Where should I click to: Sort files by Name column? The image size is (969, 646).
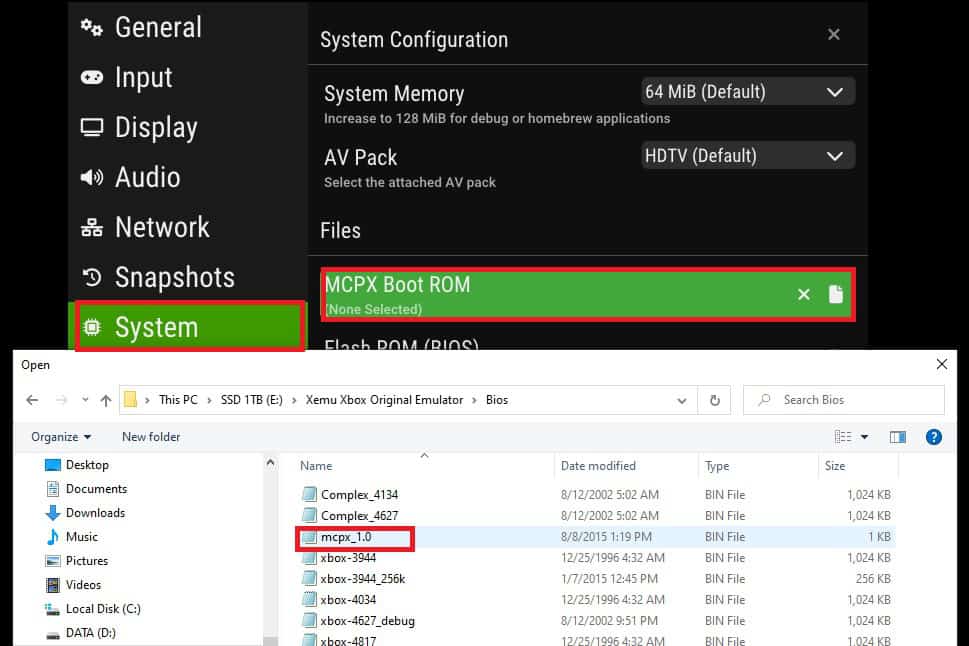point(316,466)
